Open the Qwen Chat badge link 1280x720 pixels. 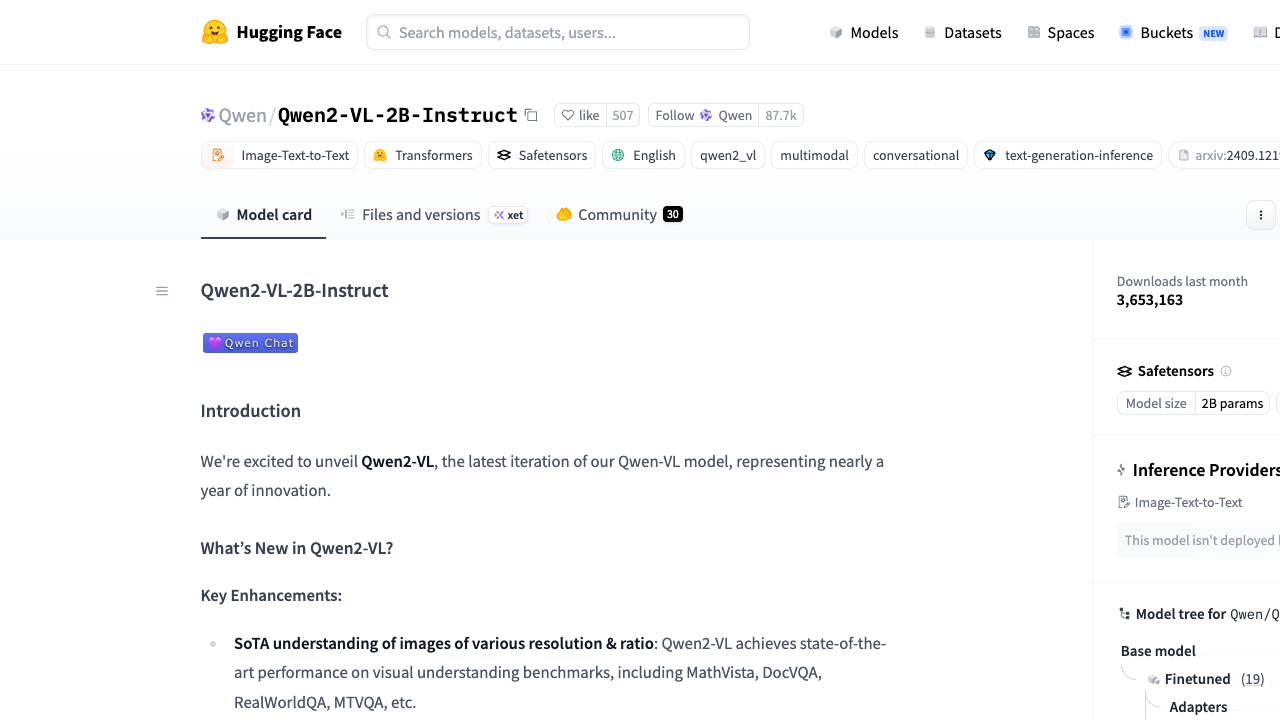pos(250,343)
